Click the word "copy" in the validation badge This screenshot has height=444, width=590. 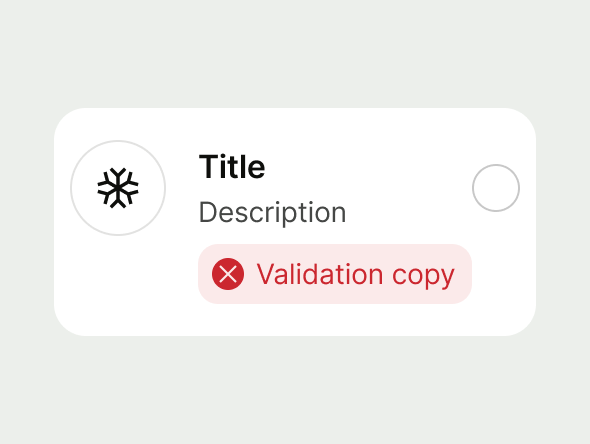point(423,277)
